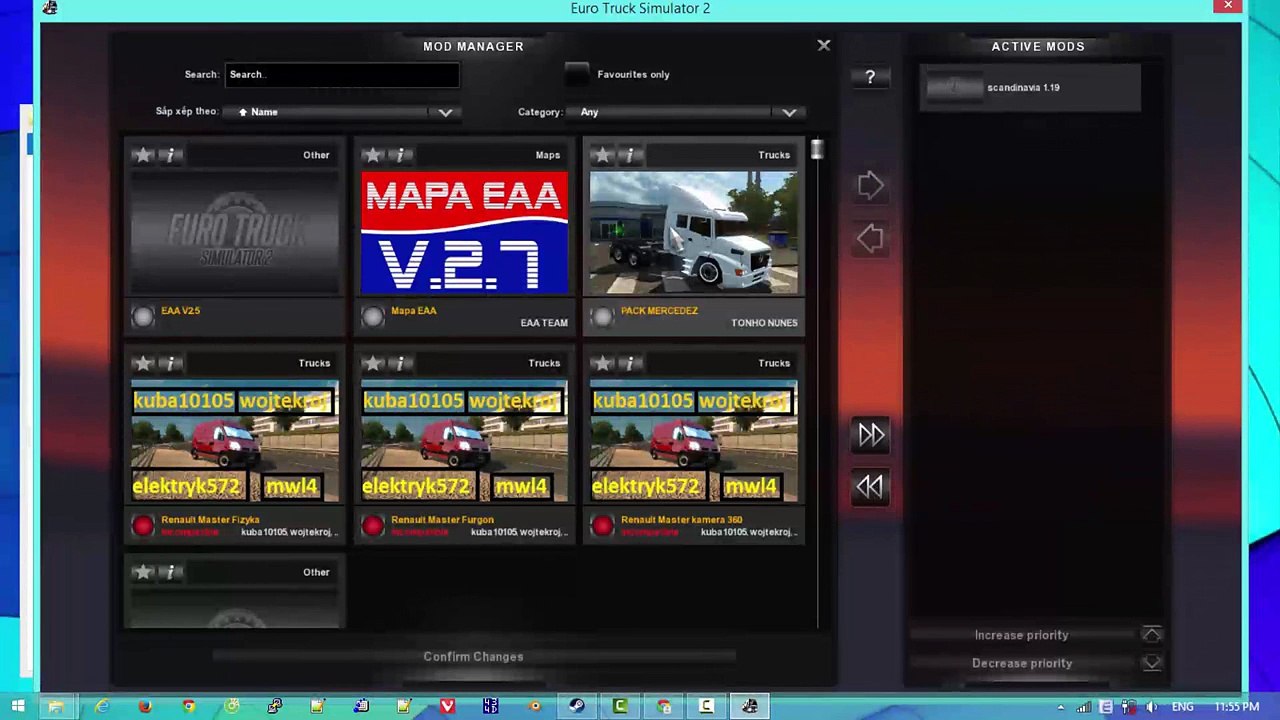This screenshot has width=1280, height=720.
Task: Show hidden tray icons arrow
Action: [x=1061, y=707]
